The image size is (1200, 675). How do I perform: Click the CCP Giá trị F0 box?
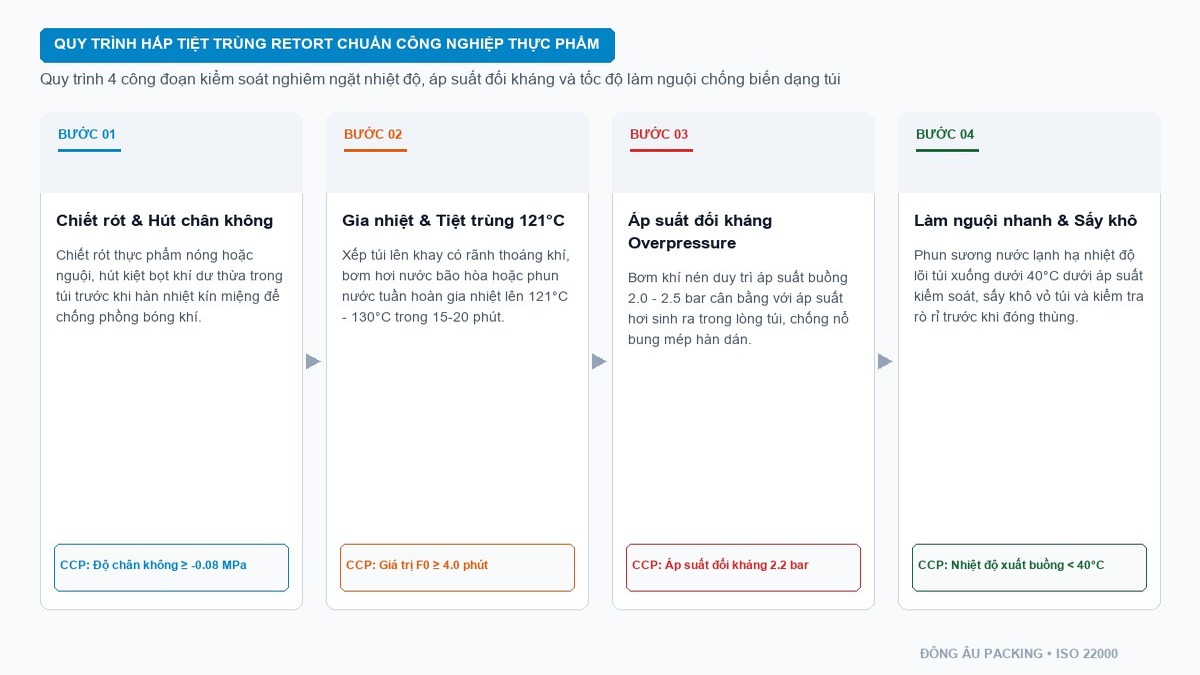pyautogui.click(x=457, y=567)
